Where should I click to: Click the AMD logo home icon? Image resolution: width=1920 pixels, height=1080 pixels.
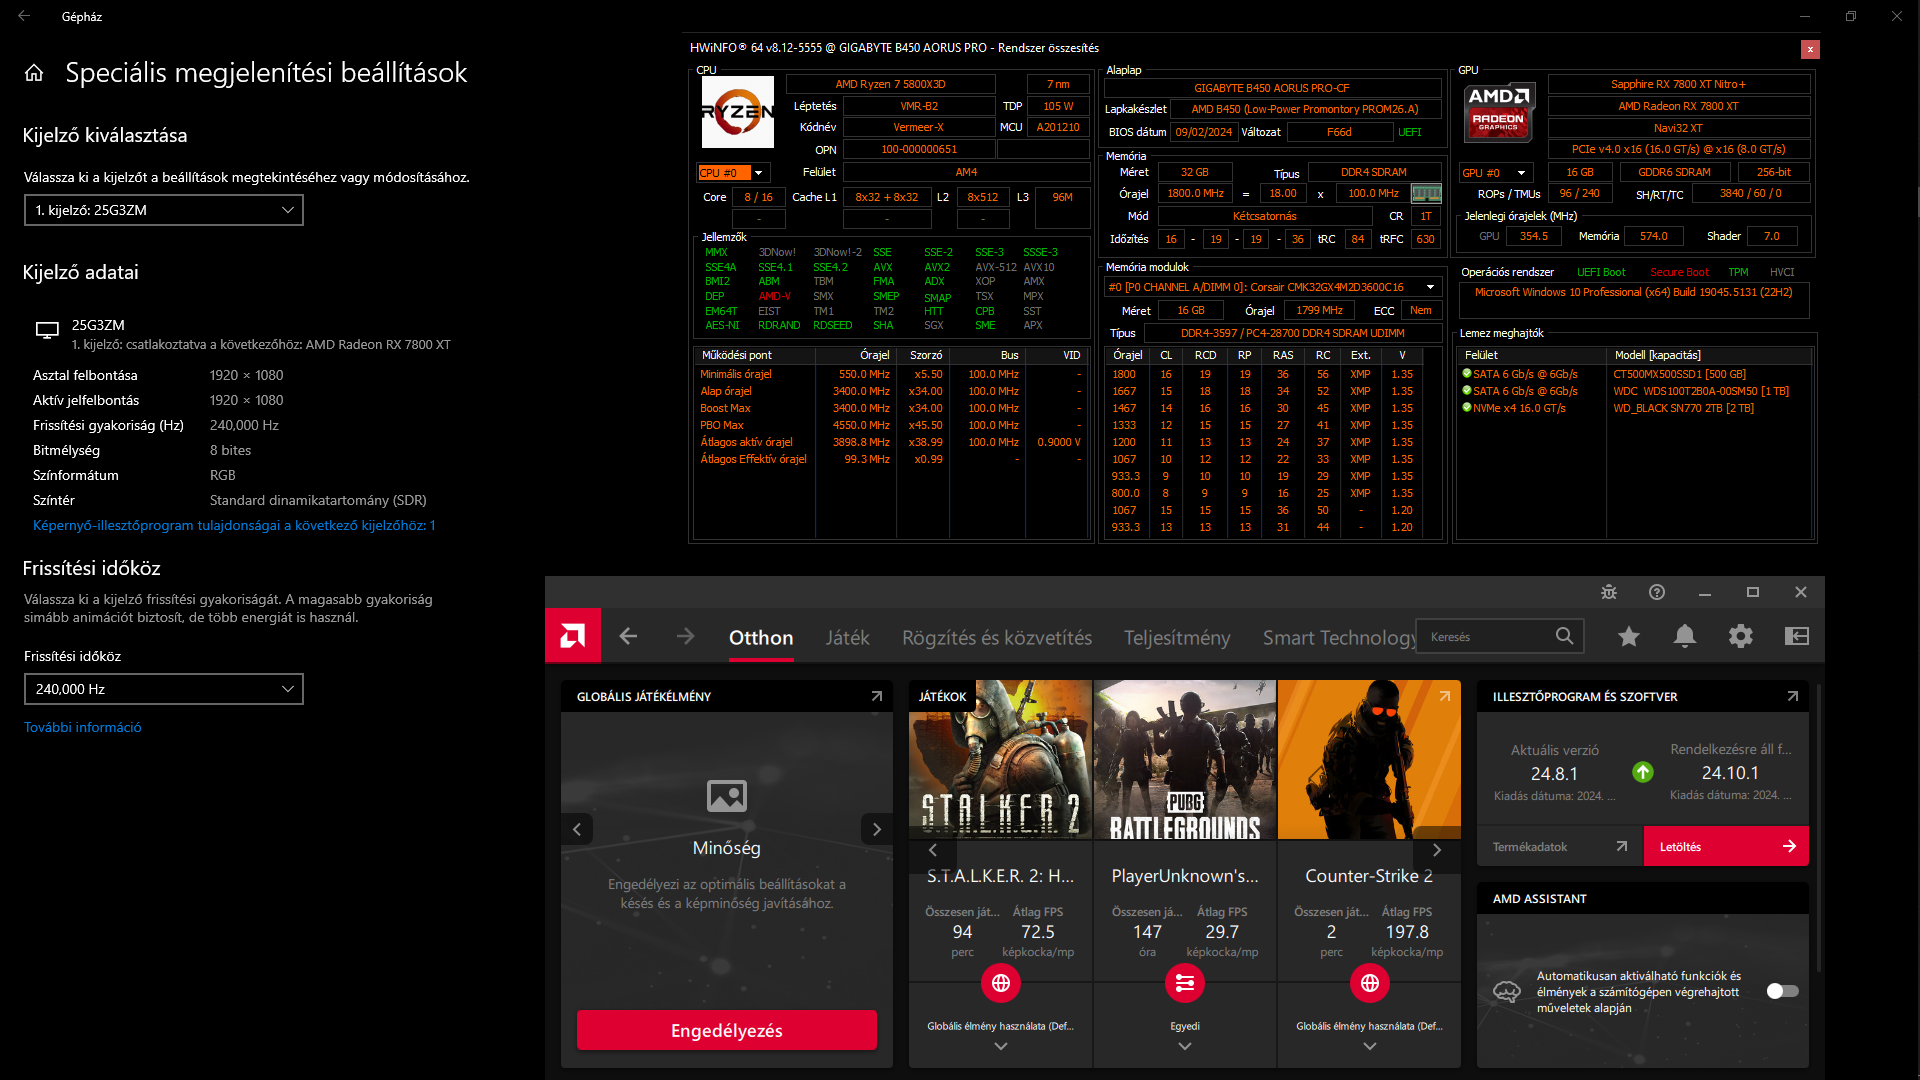573,636
